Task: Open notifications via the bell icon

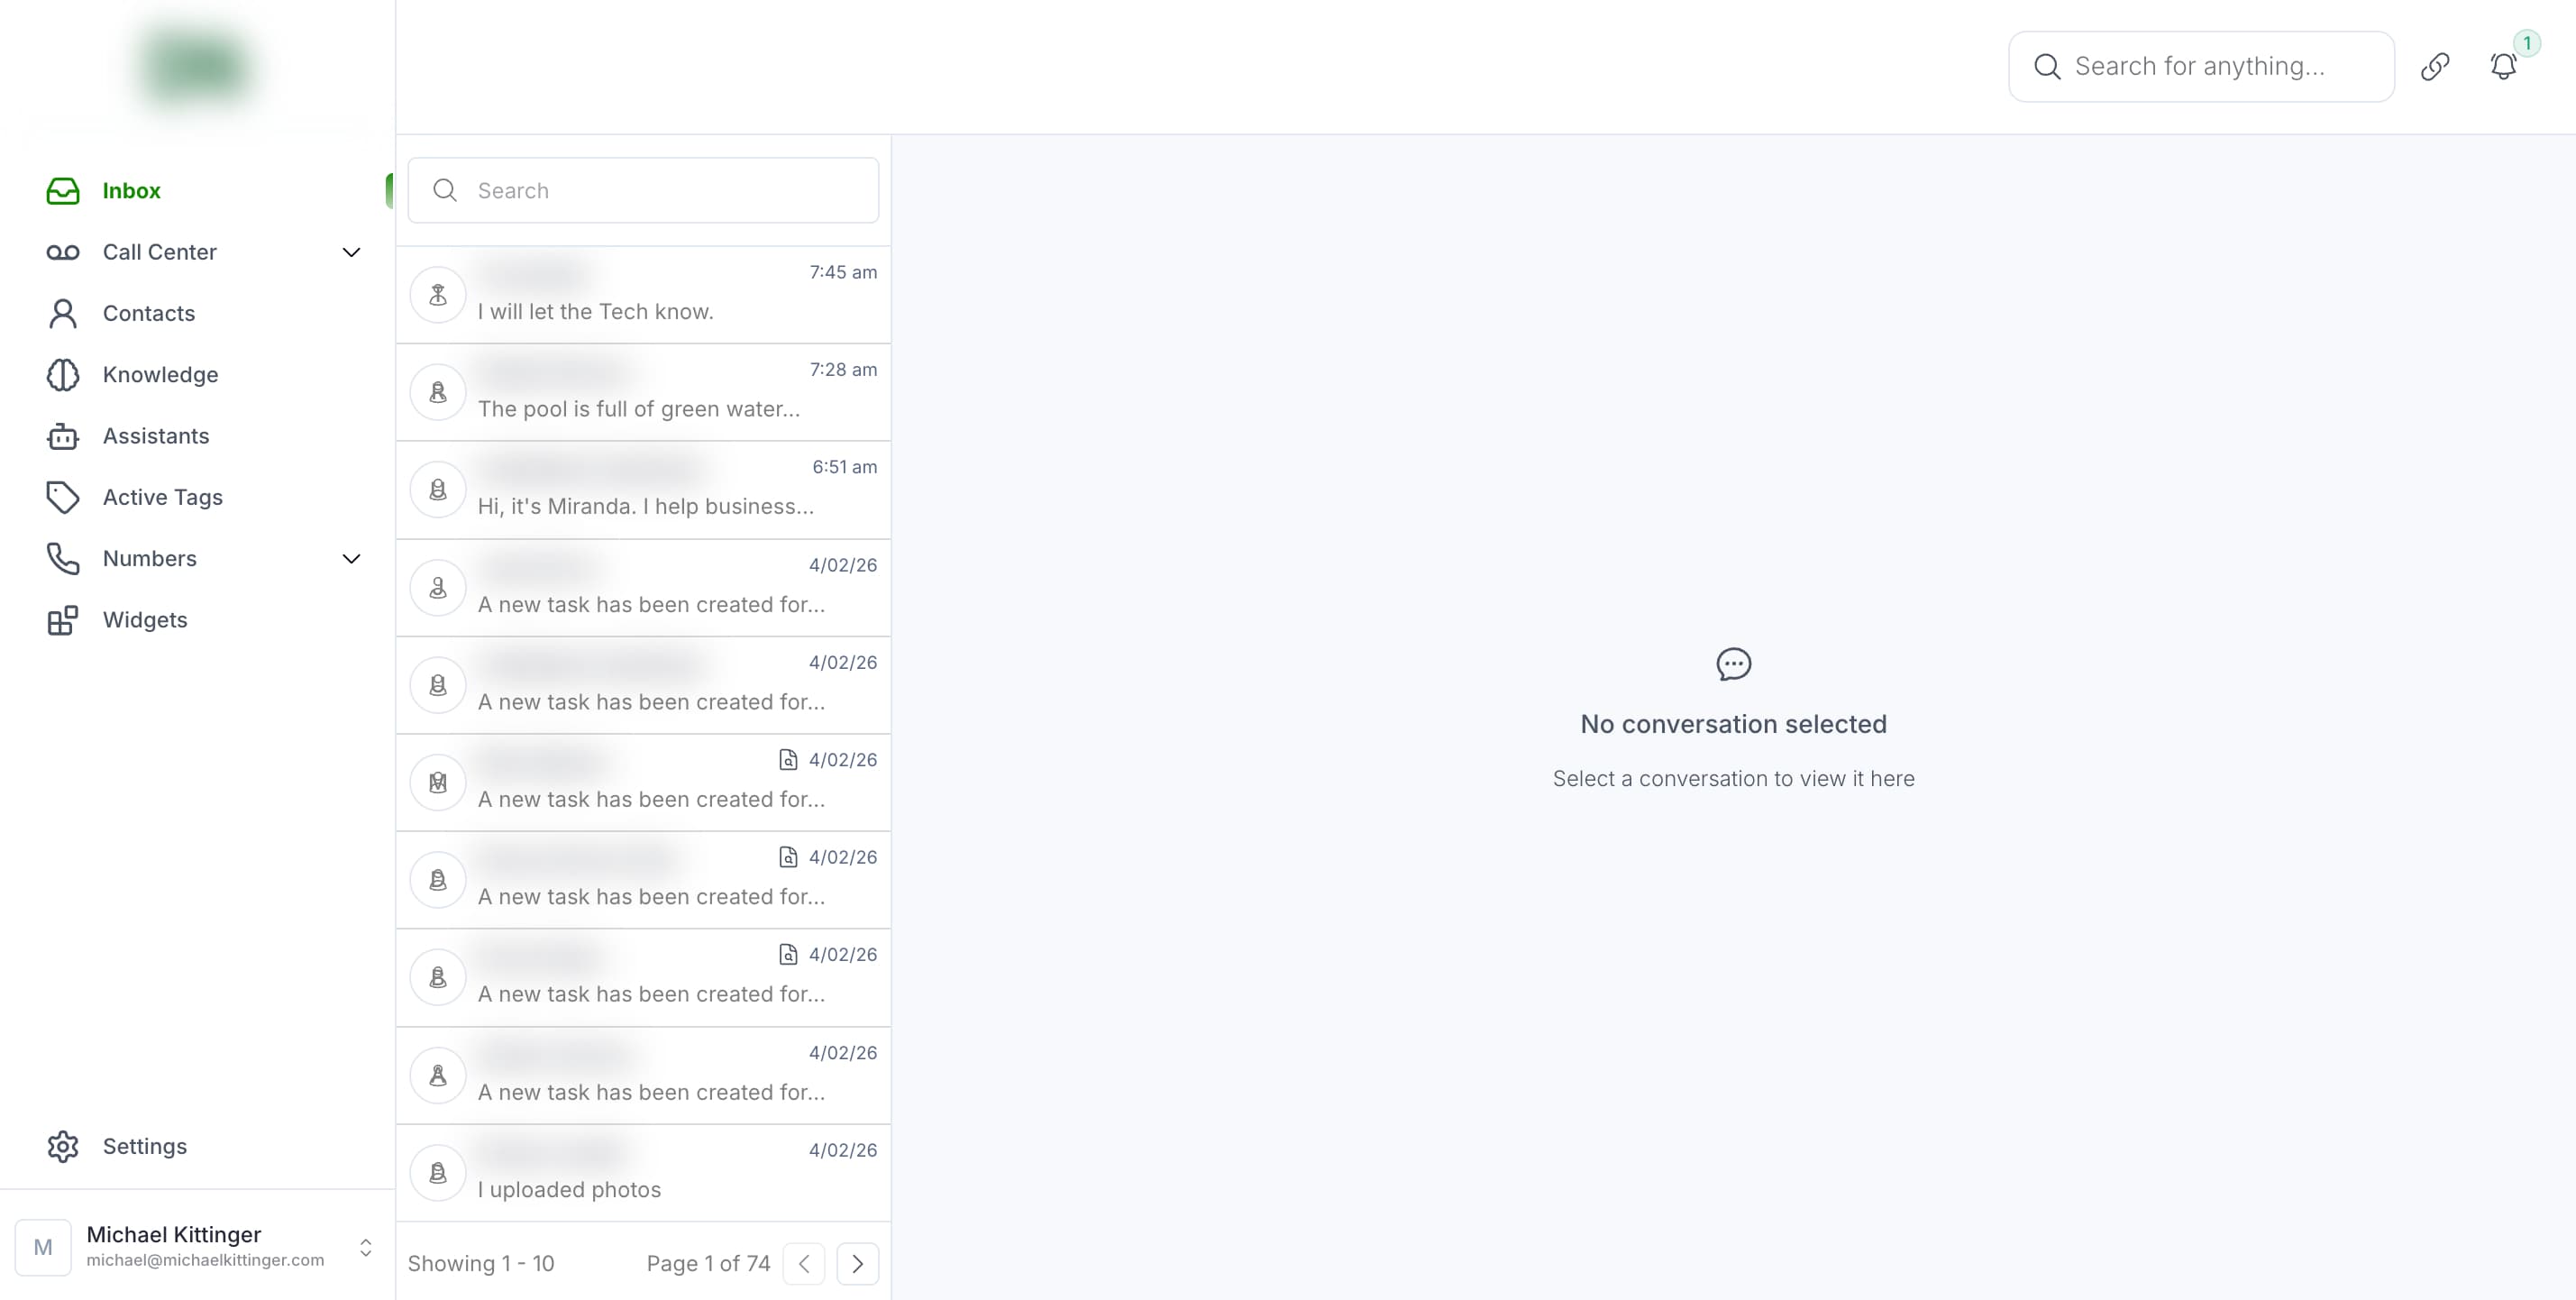Action: [x=2504, y=65]
